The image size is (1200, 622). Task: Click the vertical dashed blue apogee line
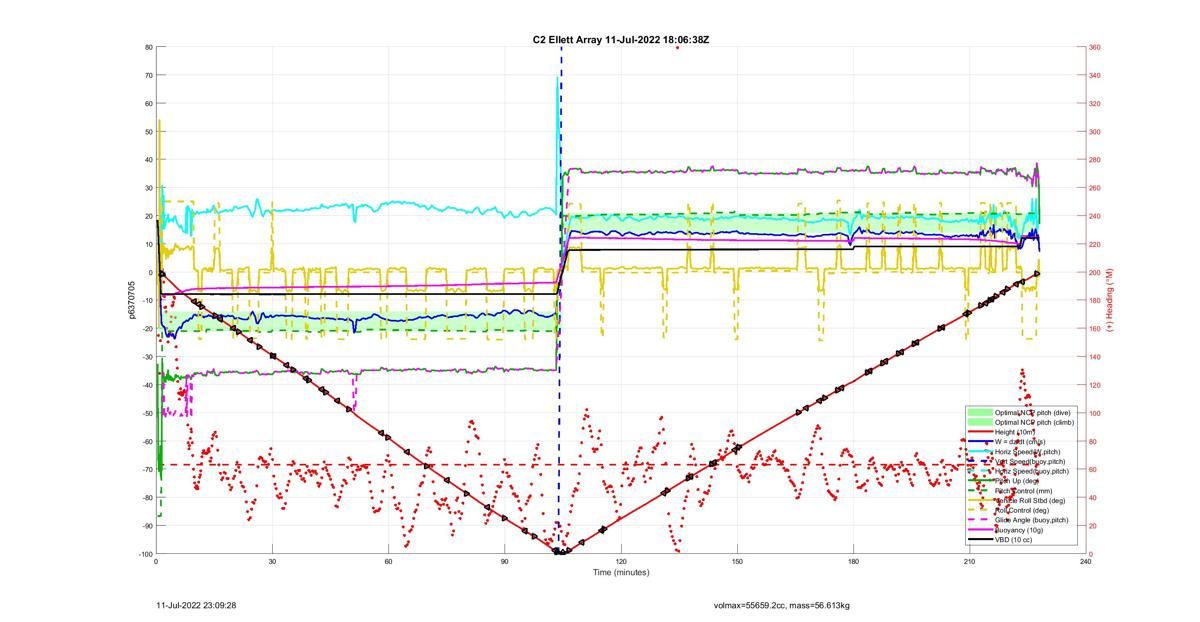[560, 300]
